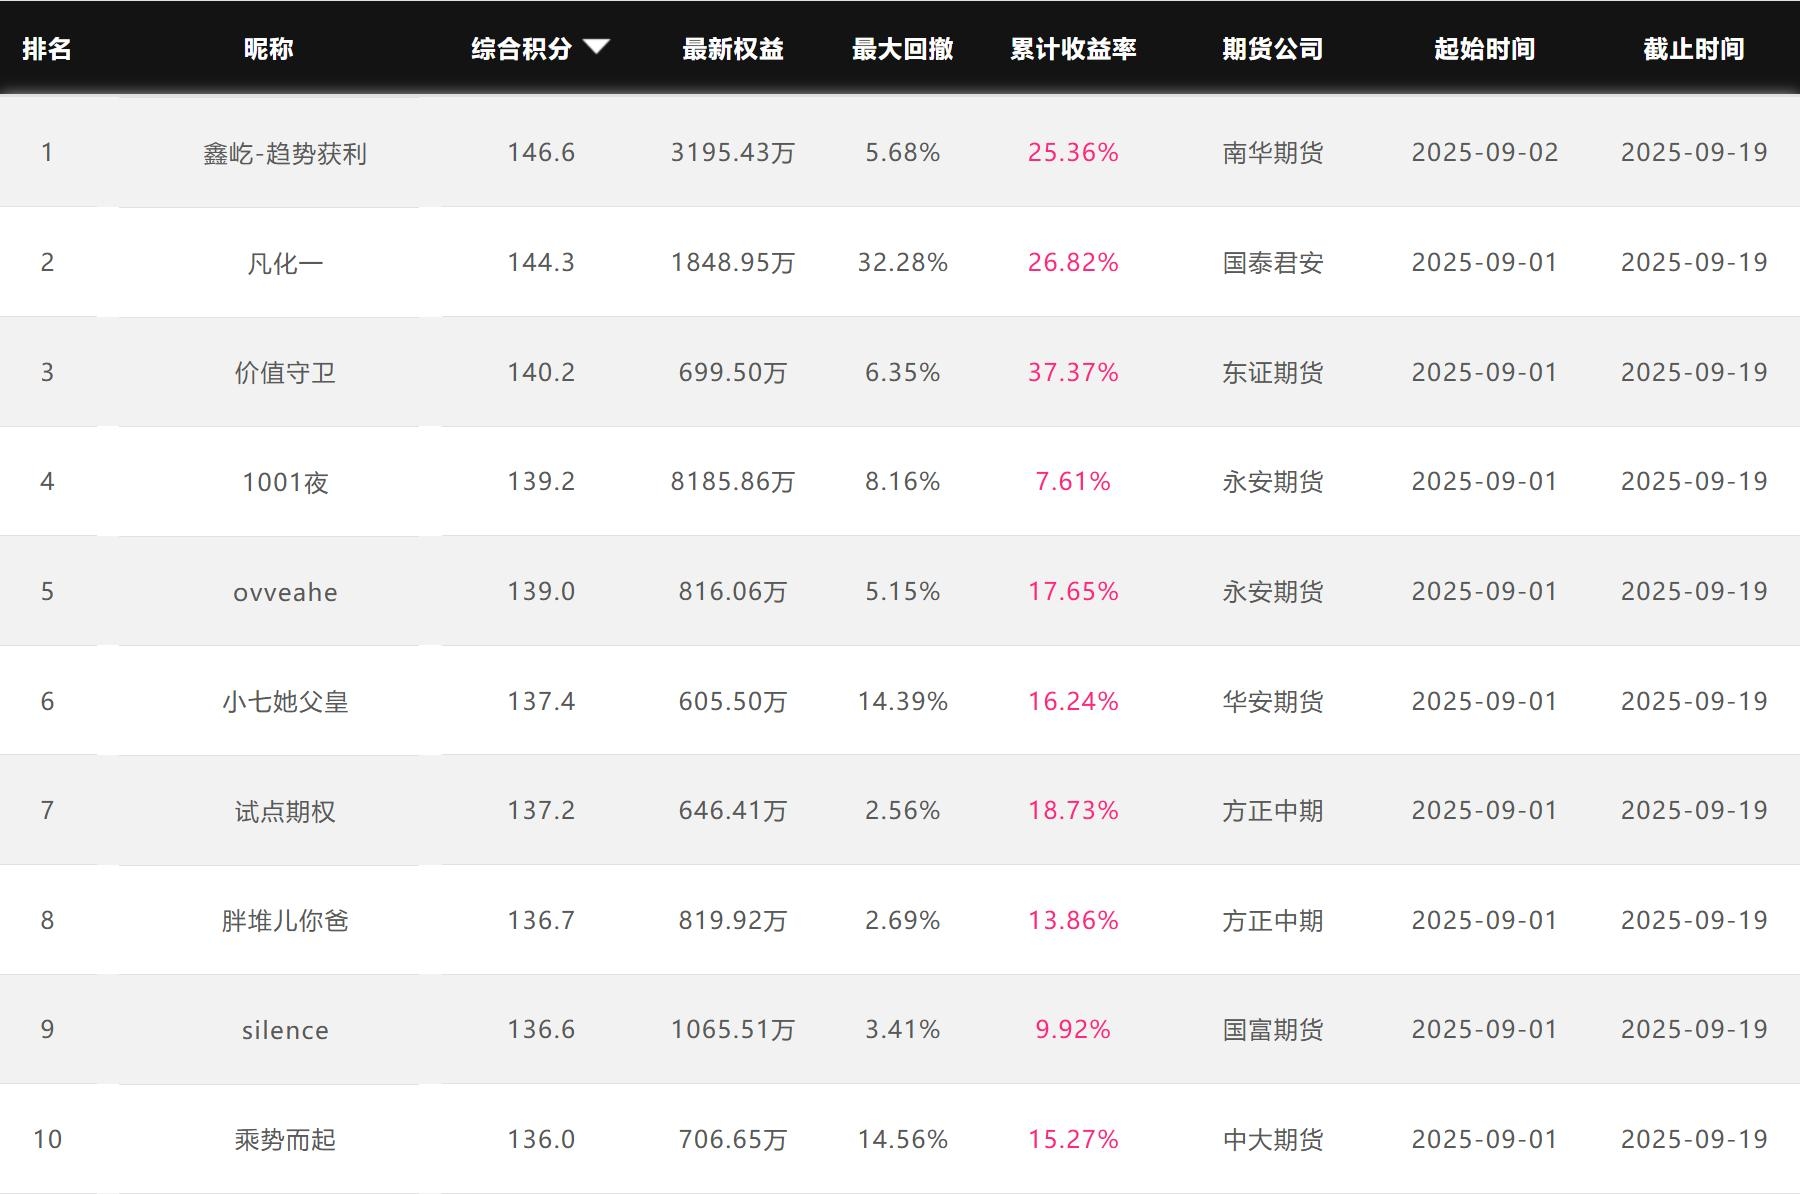The width and height of the screenshot is (1800, 1194).
Task: Click 37.37% cumulative return value
Action: point(1072,373)
